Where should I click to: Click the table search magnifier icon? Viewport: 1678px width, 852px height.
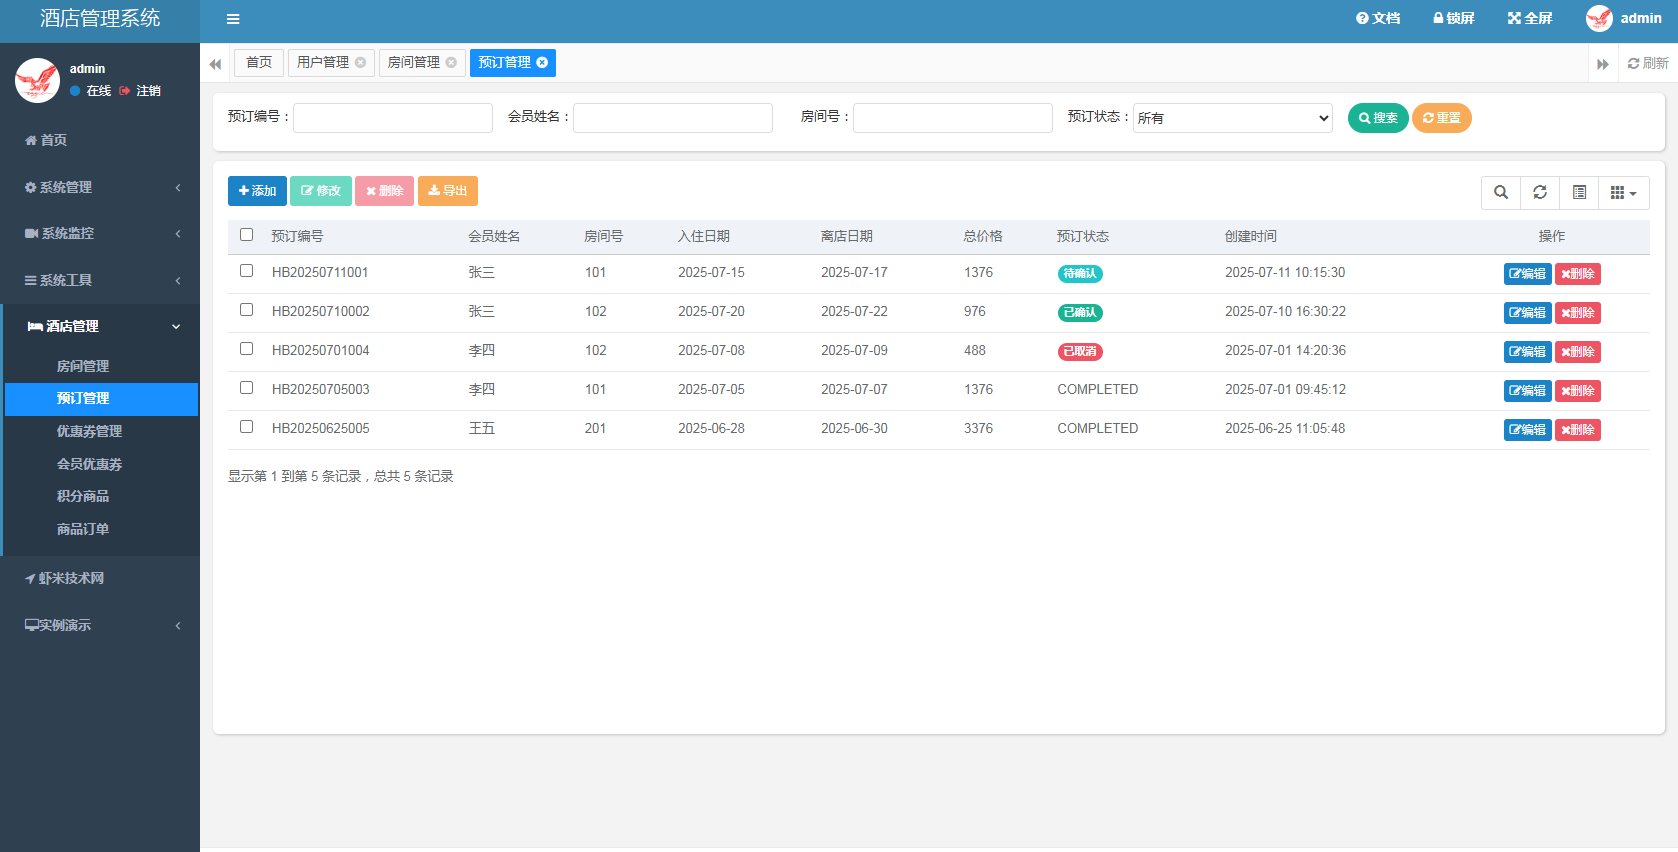[x=1500, y=193]
